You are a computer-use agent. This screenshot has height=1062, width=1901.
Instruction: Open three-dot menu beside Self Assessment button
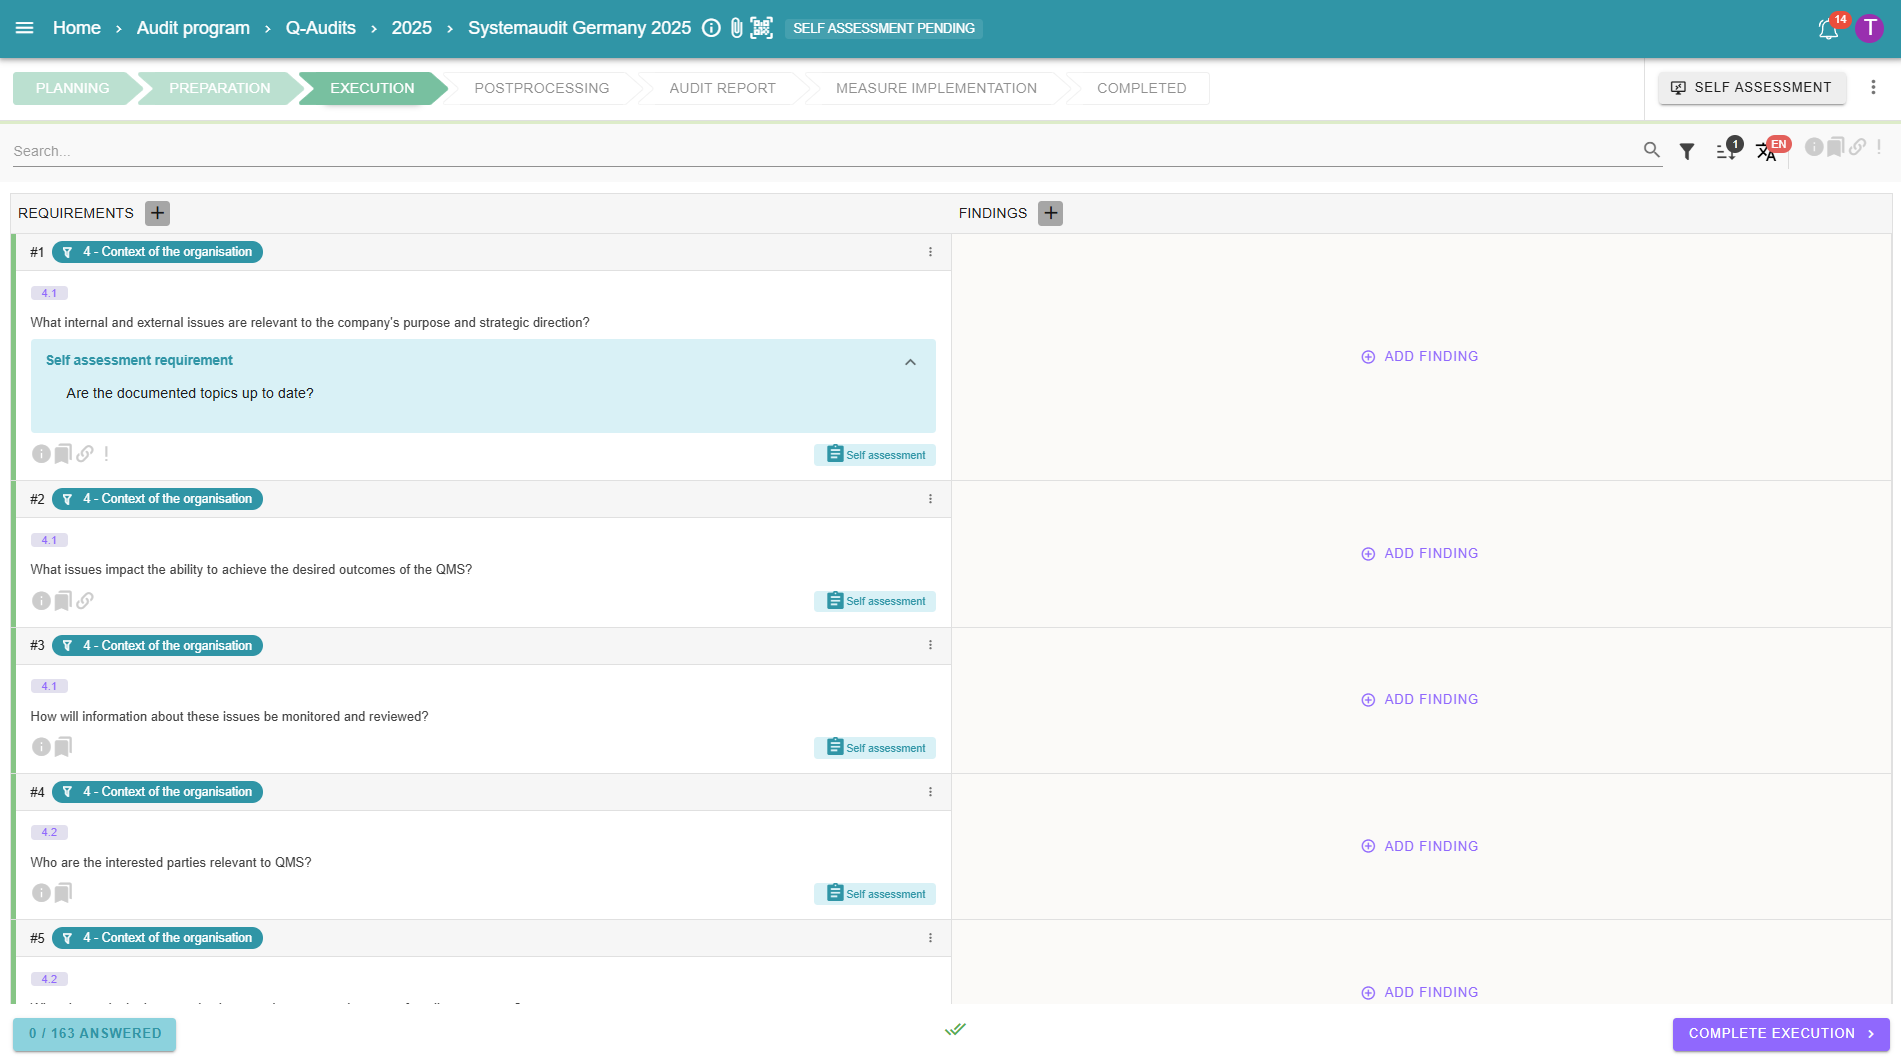pos(1873,88)
